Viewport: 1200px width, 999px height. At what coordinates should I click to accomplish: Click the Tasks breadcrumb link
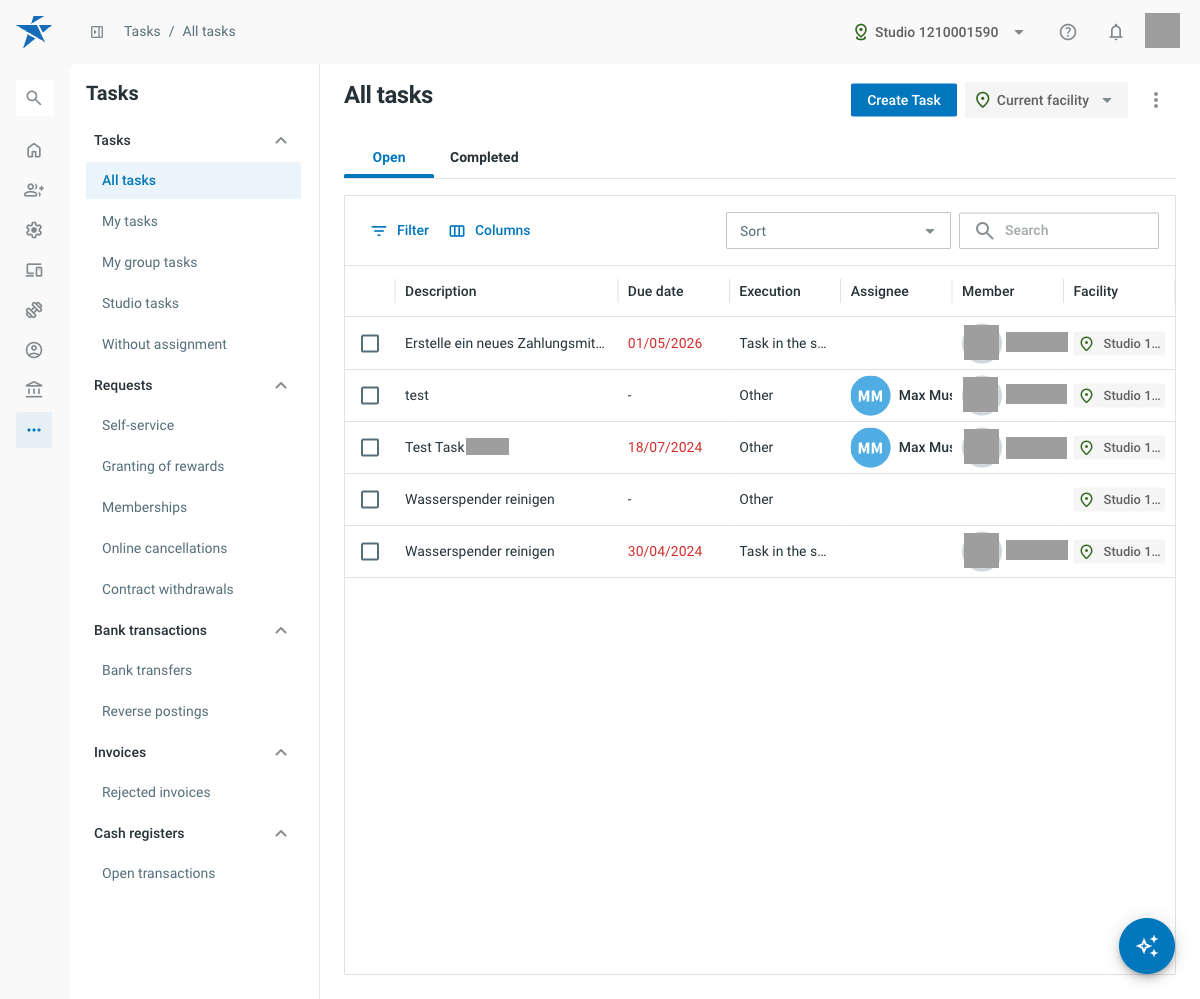tap(142, 32)
